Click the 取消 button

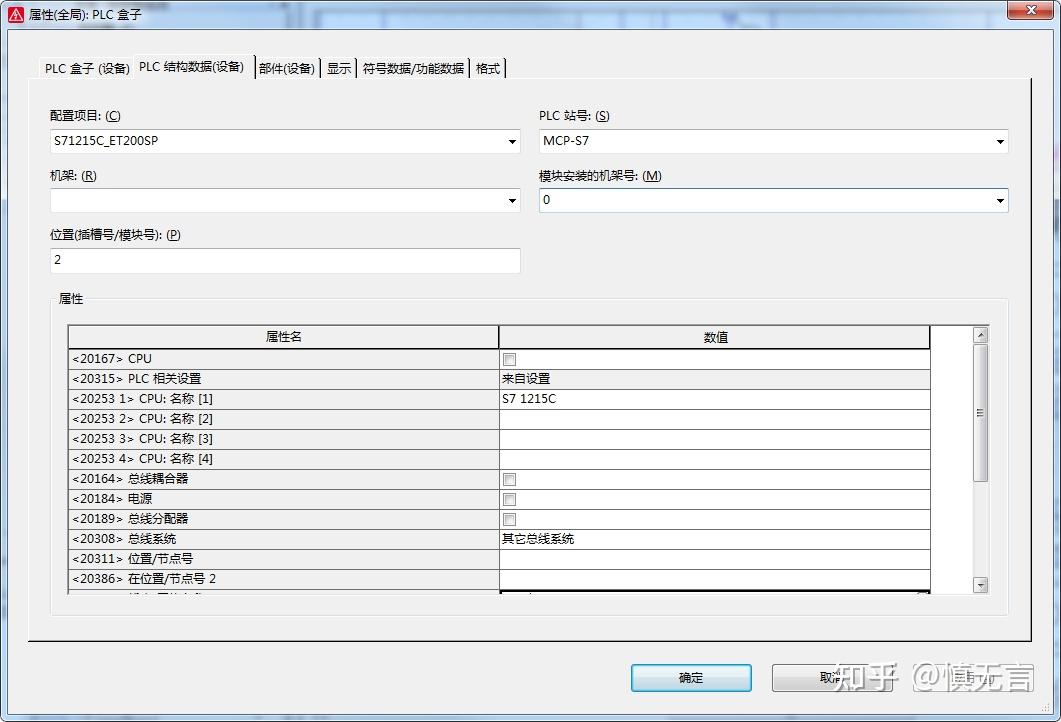click(x=832, y=677)
